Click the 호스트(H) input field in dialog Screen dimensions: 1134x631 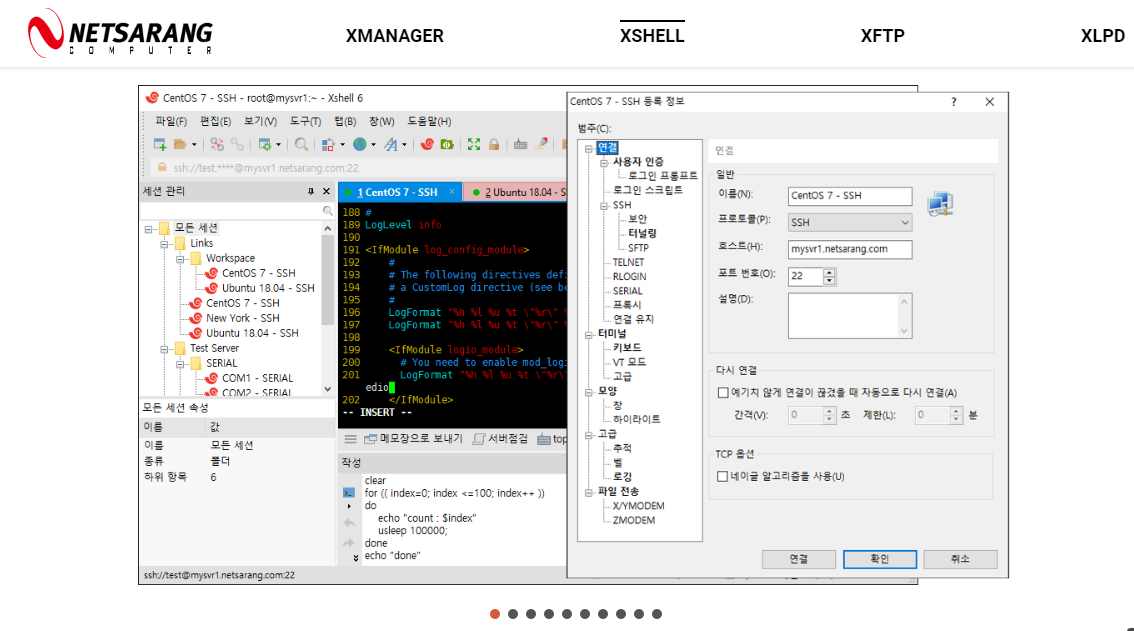pyautogui.click(x=850, y=249)
